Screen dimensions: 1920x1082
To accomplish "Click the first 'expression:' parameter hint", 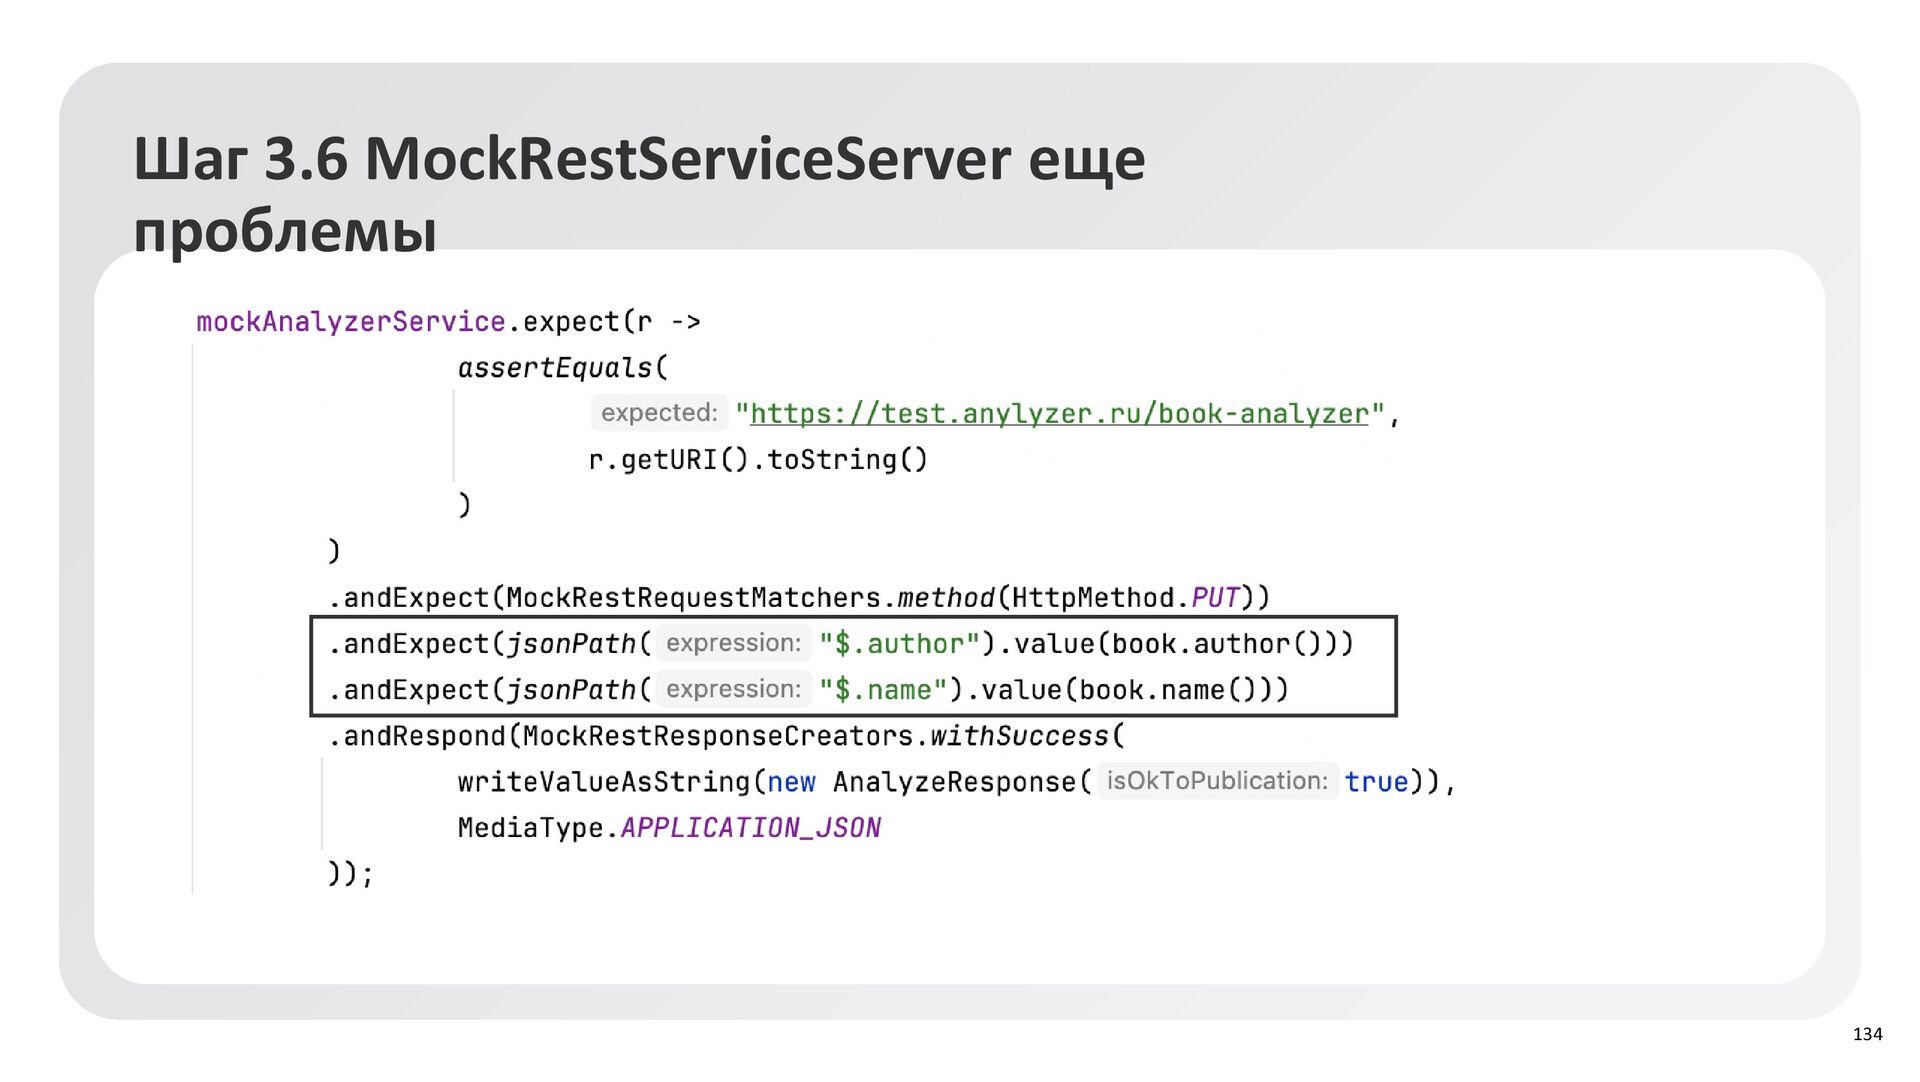I will click(x=733, y=644).
